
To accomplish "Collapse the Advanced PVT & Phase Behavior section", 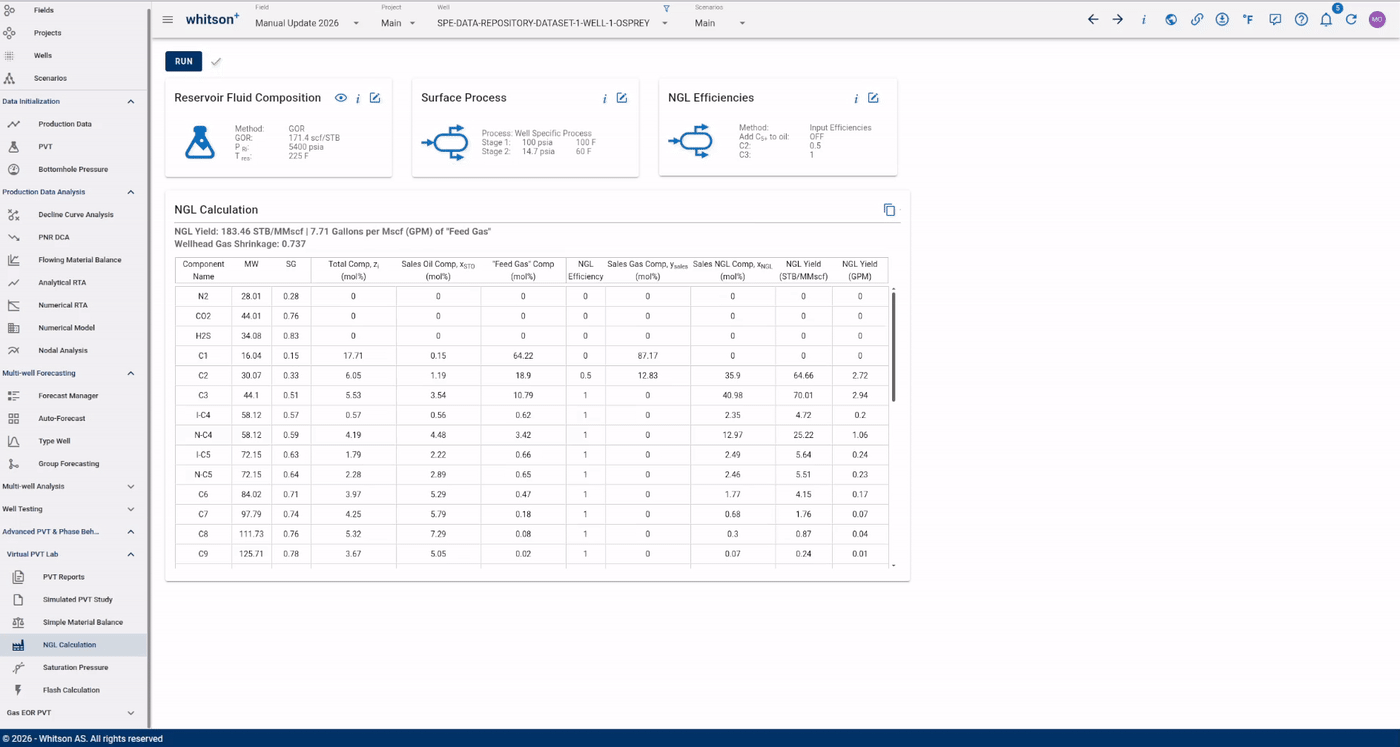I will pos(131,532).
